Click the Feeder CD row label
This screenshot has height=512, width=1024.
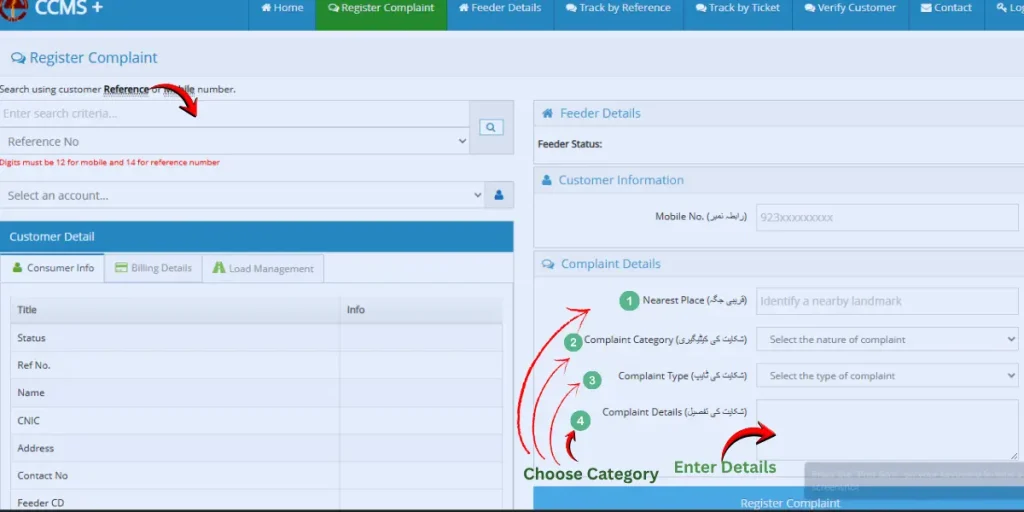pos(40,503)
